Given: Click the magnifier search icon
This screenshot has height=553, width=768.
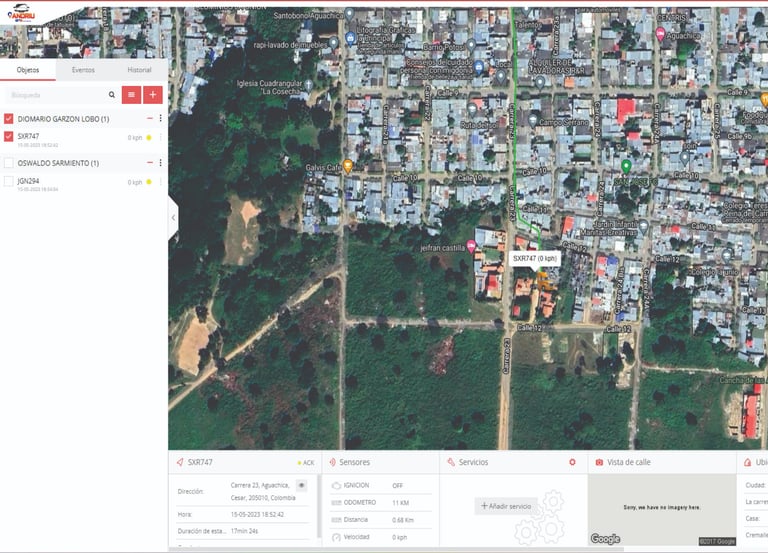Looking at the screenshot, I should pyautogui.click(x=112, y=95).
